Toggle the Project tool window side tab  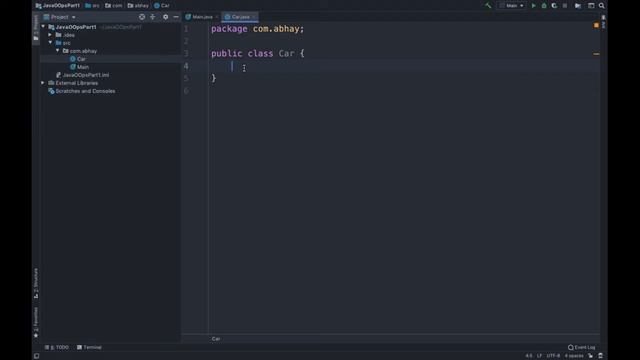click(x=36, y=27)
